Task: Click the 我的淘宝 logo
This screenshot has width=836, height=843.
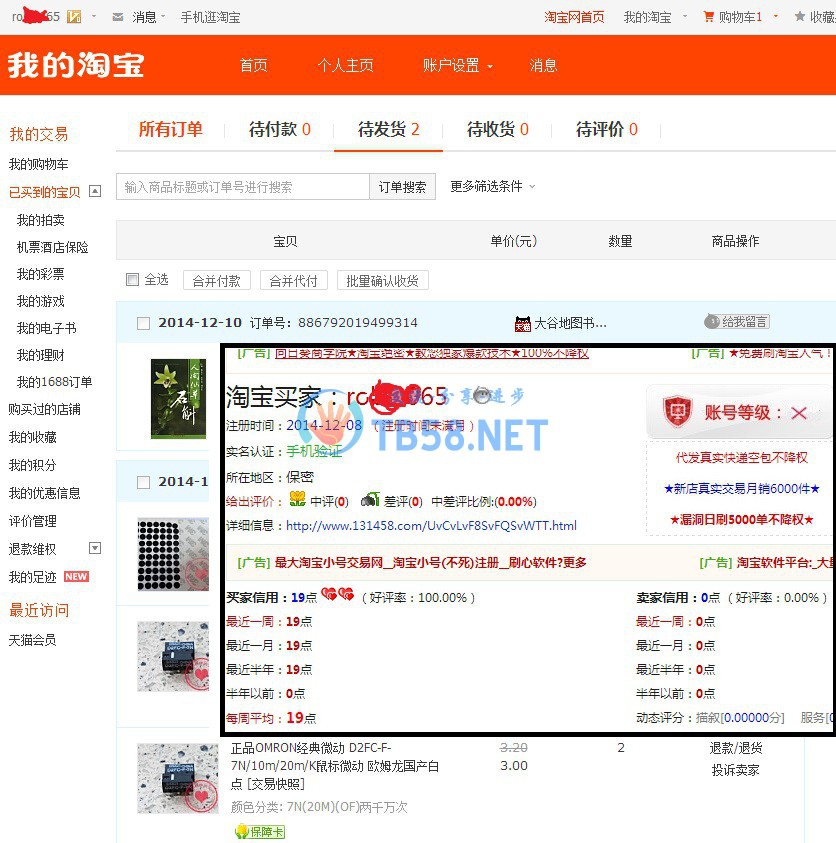Action: pos(76,65)
